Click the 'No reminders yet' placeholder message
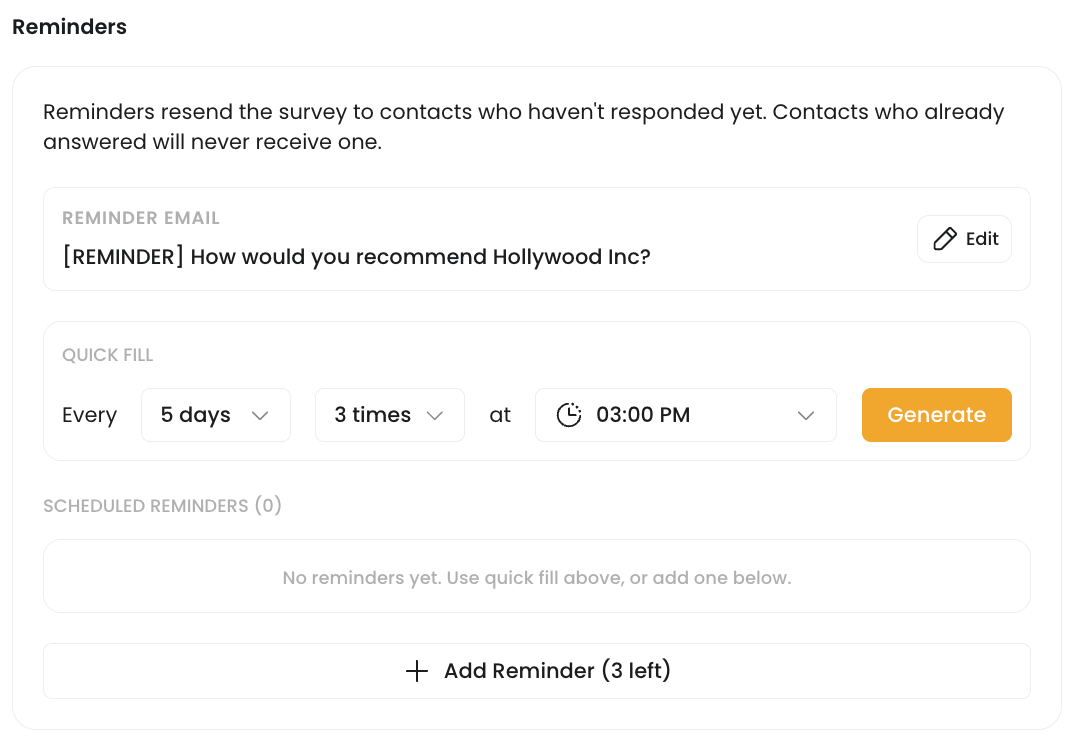 point(537,578)
